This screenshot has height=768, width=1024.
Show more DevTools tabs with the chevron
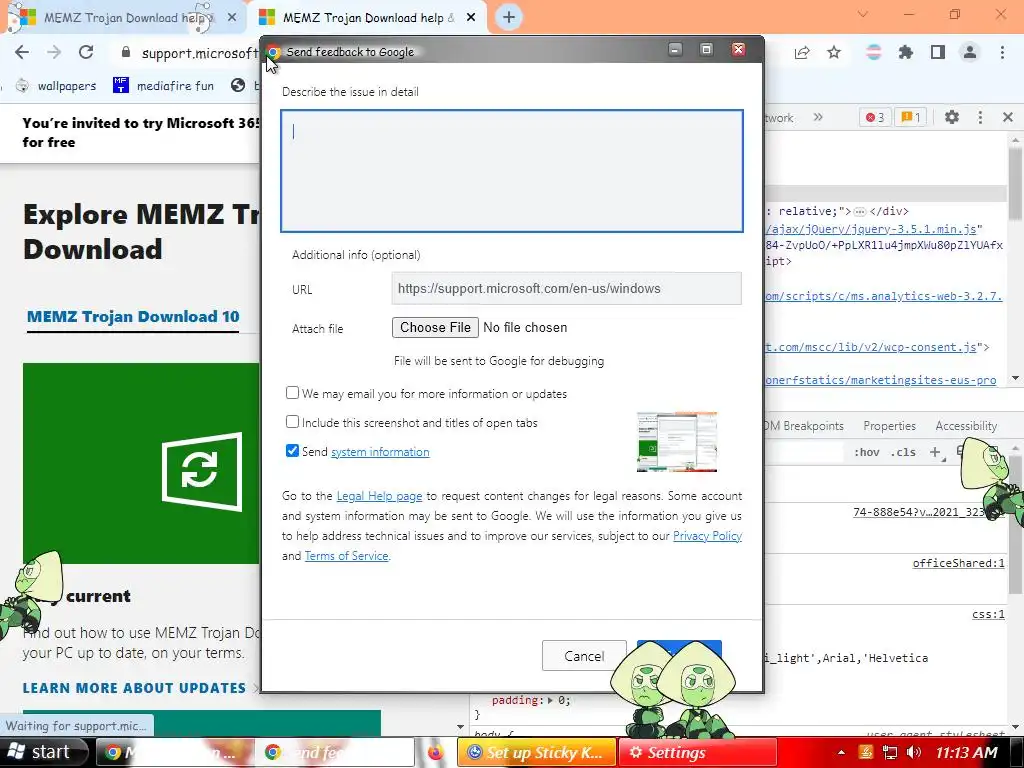coord(818,118)
